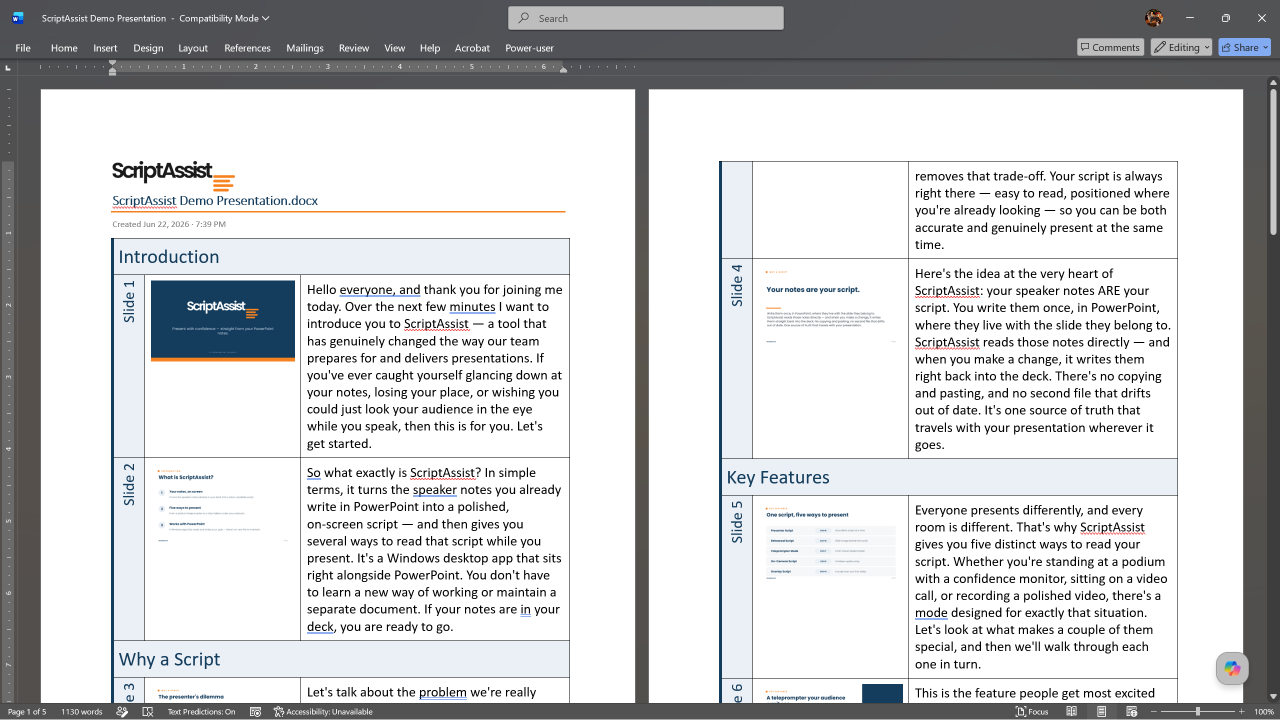
Task: Switch to the Home ribbon tab
Action: pyautogui.click(x=64, y=48)
